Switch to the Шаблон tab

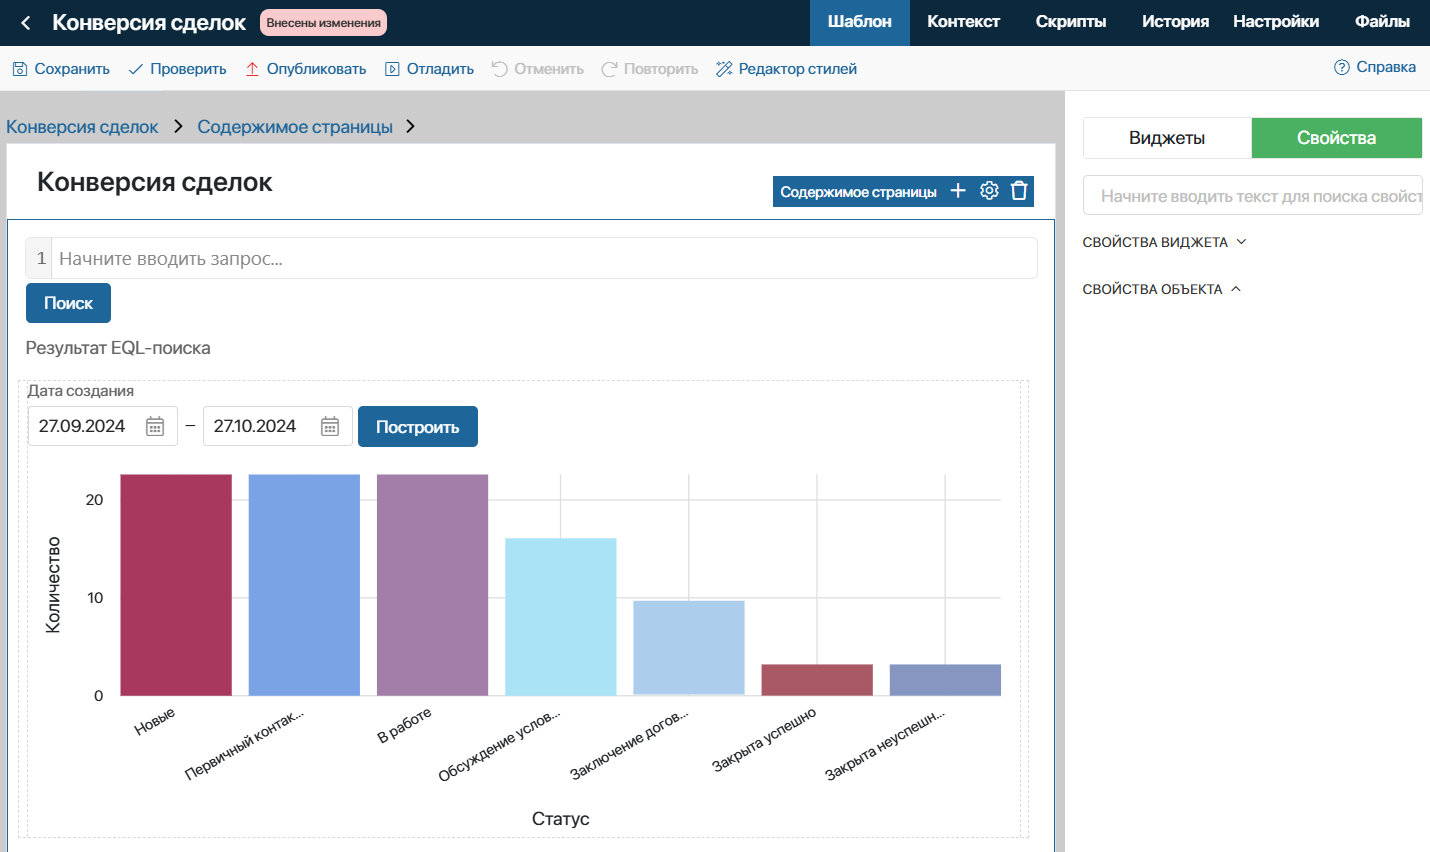tap(860, 22)
